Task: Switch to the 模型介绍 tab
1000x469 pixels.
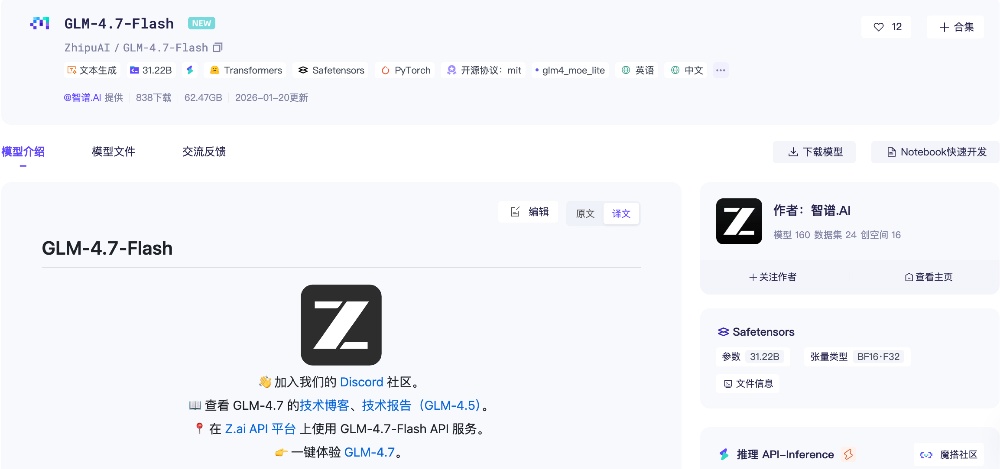Action: 23,152
